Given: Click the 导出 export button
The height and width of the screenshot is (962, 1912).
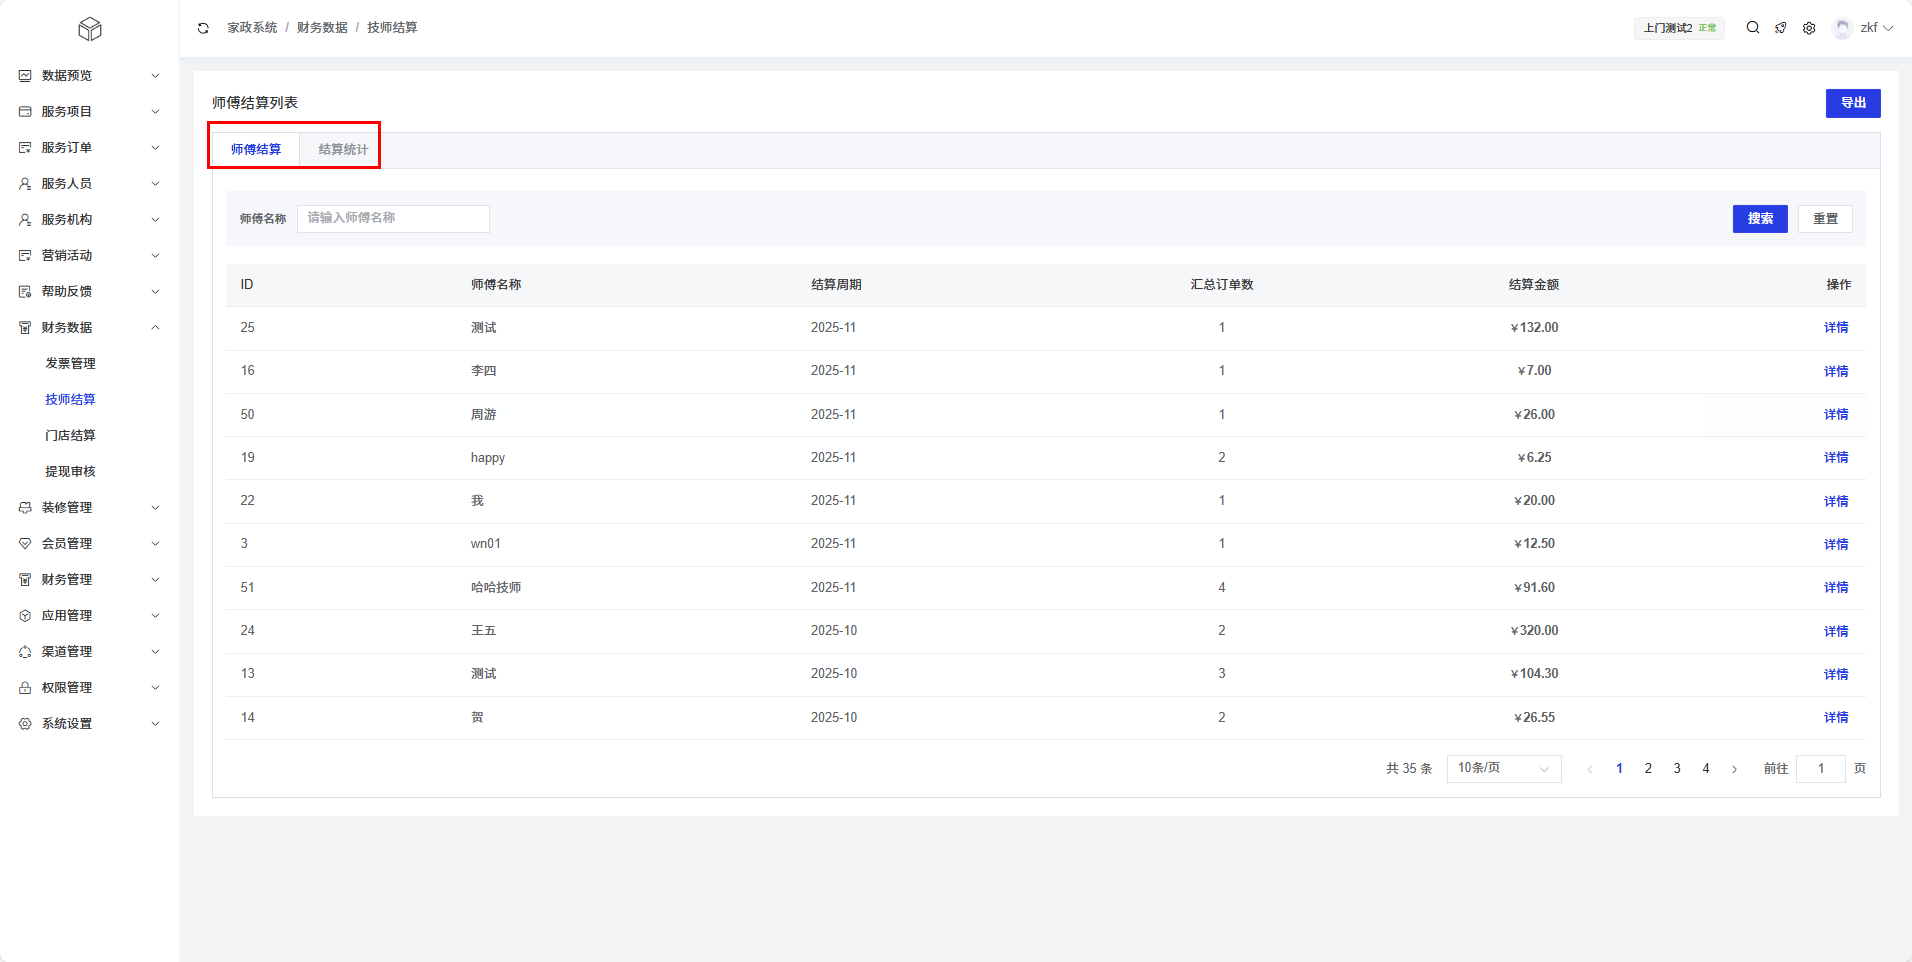Looking at the screenshot, I should click(x=1853, y=103).
